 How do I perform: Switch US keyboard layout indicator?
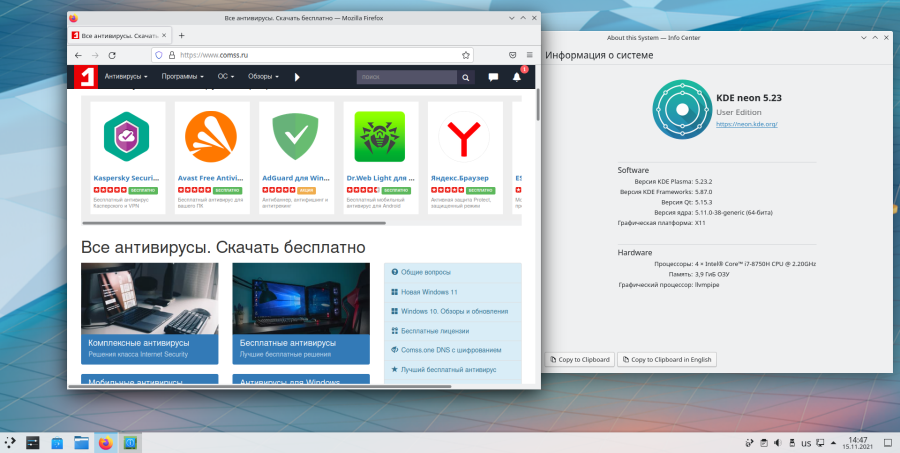point(806,443)
